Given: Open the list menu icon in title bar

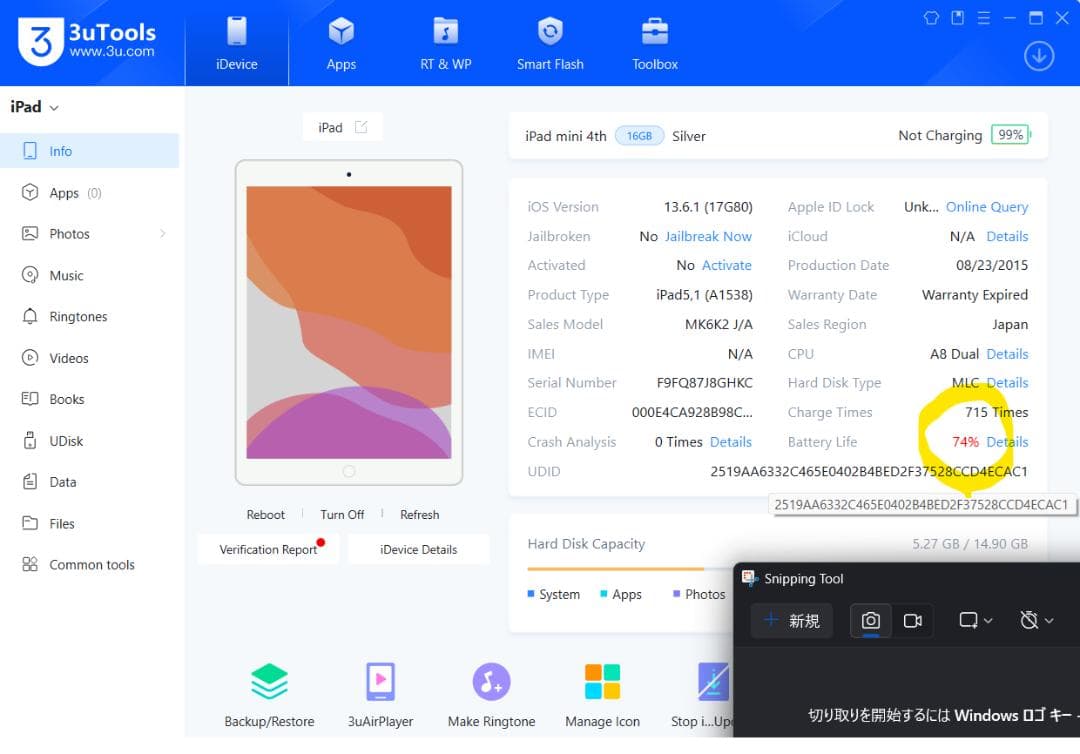Looking at the screenshot, I should [984, 18].
